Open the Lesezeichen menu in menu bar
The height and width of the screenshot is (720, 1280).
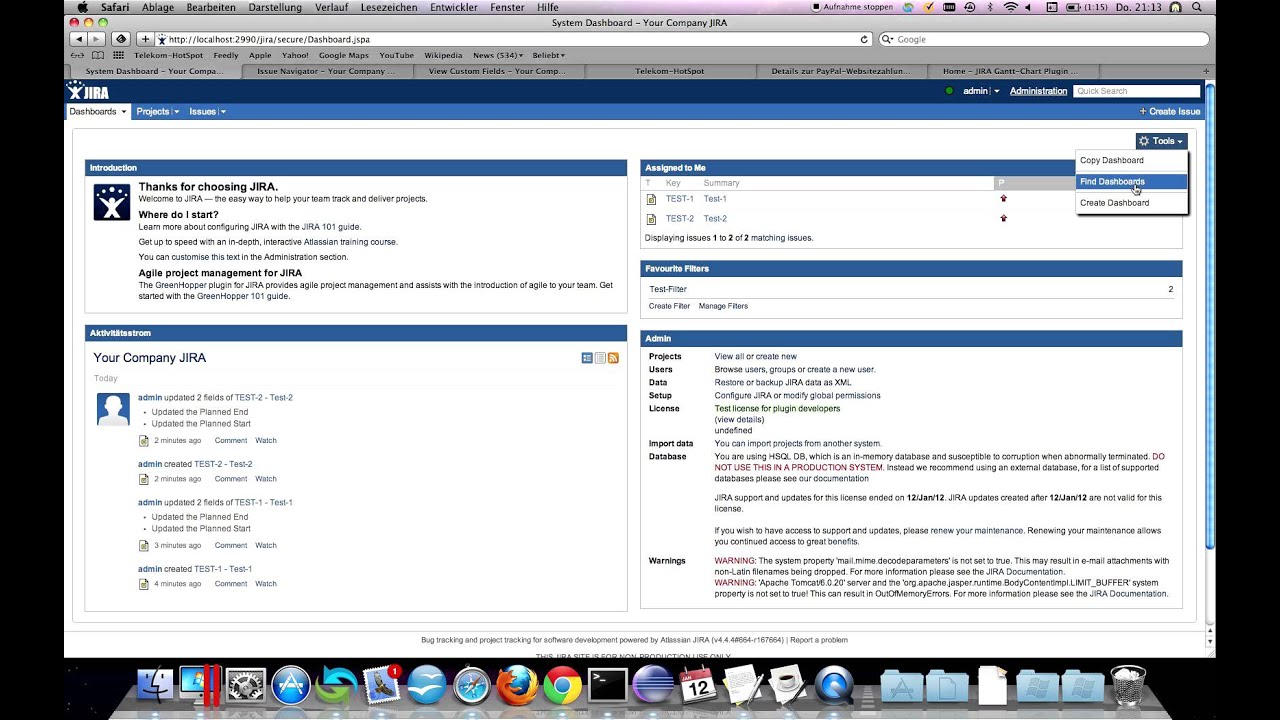(x=390, y=7)
